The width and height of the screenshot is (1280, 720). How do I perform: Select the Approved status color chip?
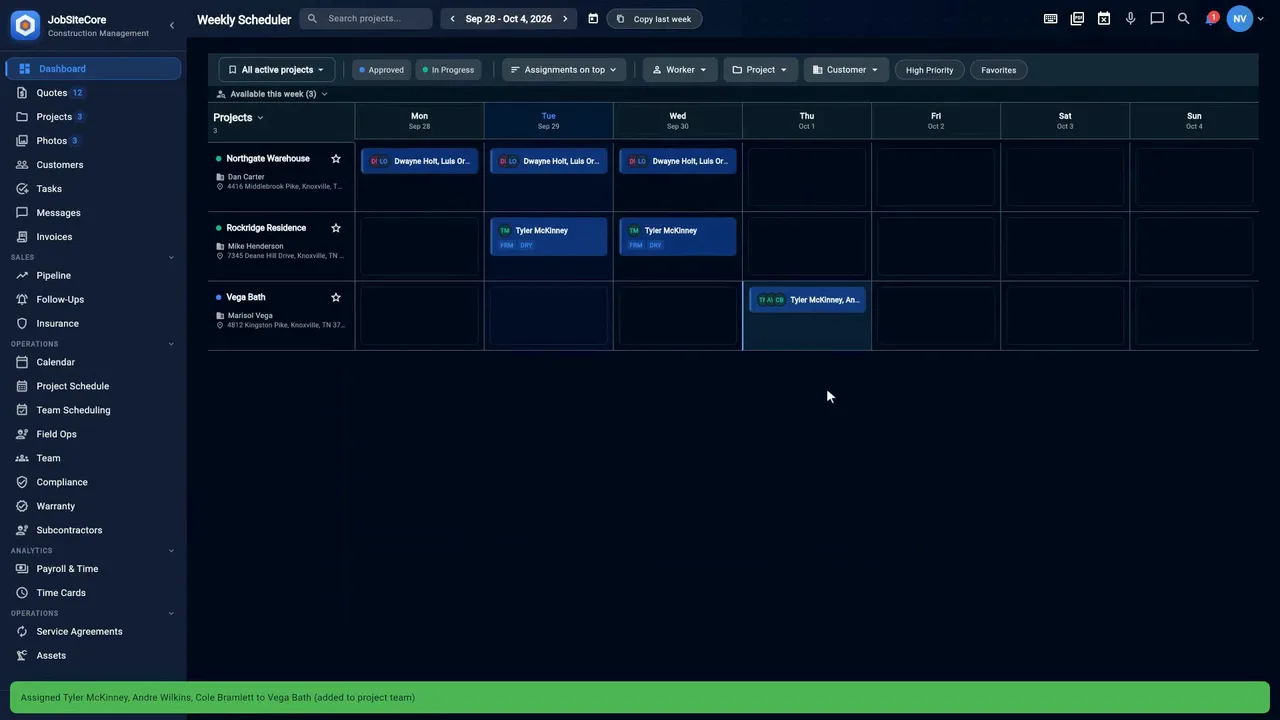[x=381, y=70]
